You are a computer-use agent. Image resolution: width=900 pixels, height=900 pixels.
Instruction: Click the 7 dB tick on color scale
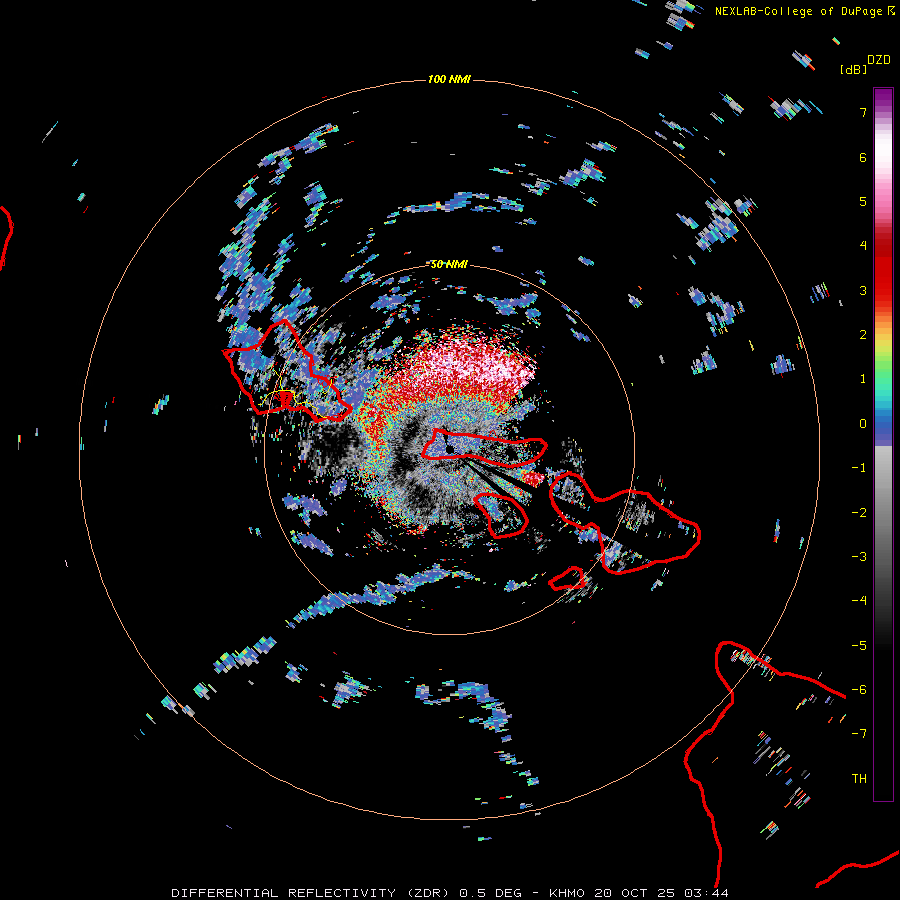[x=863, y=112]
